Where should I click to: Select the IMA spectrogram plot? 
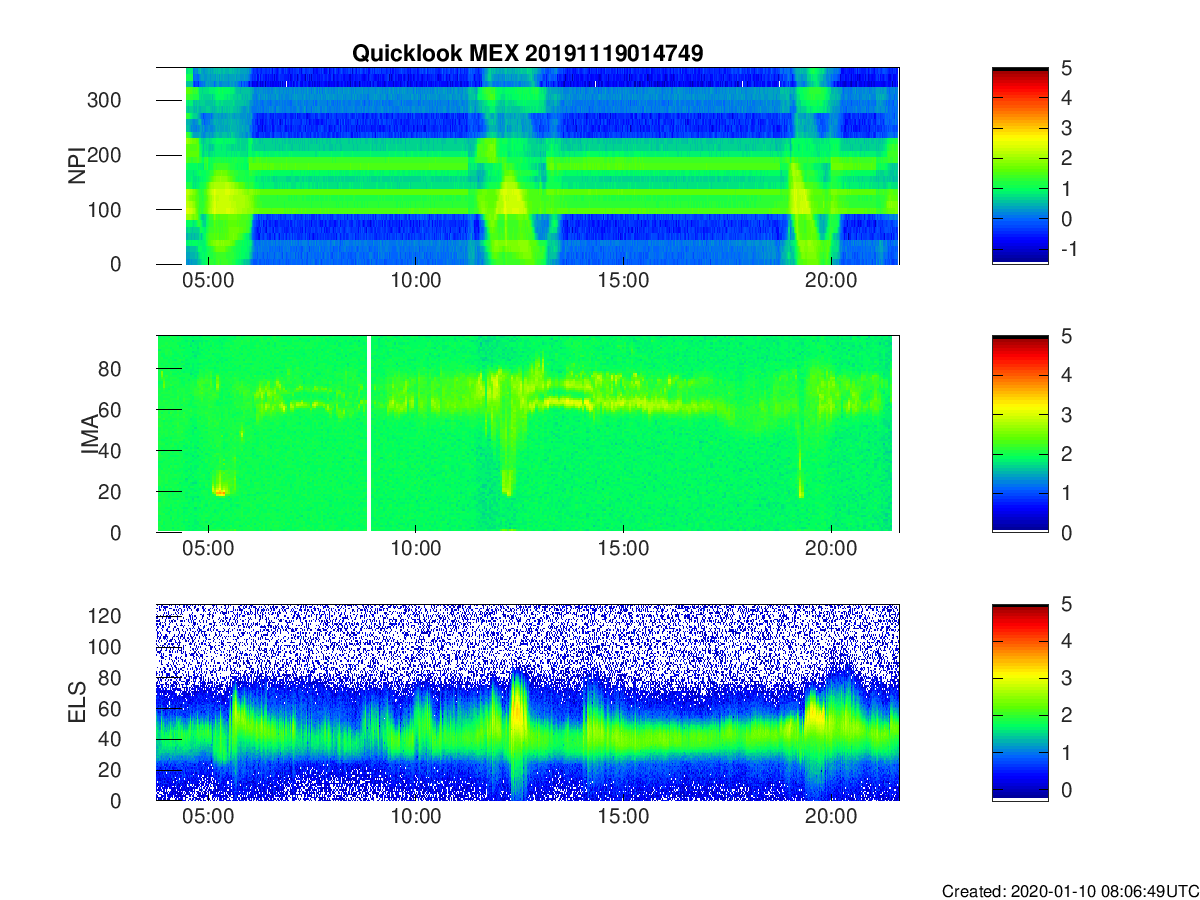[x=528, y=434]
